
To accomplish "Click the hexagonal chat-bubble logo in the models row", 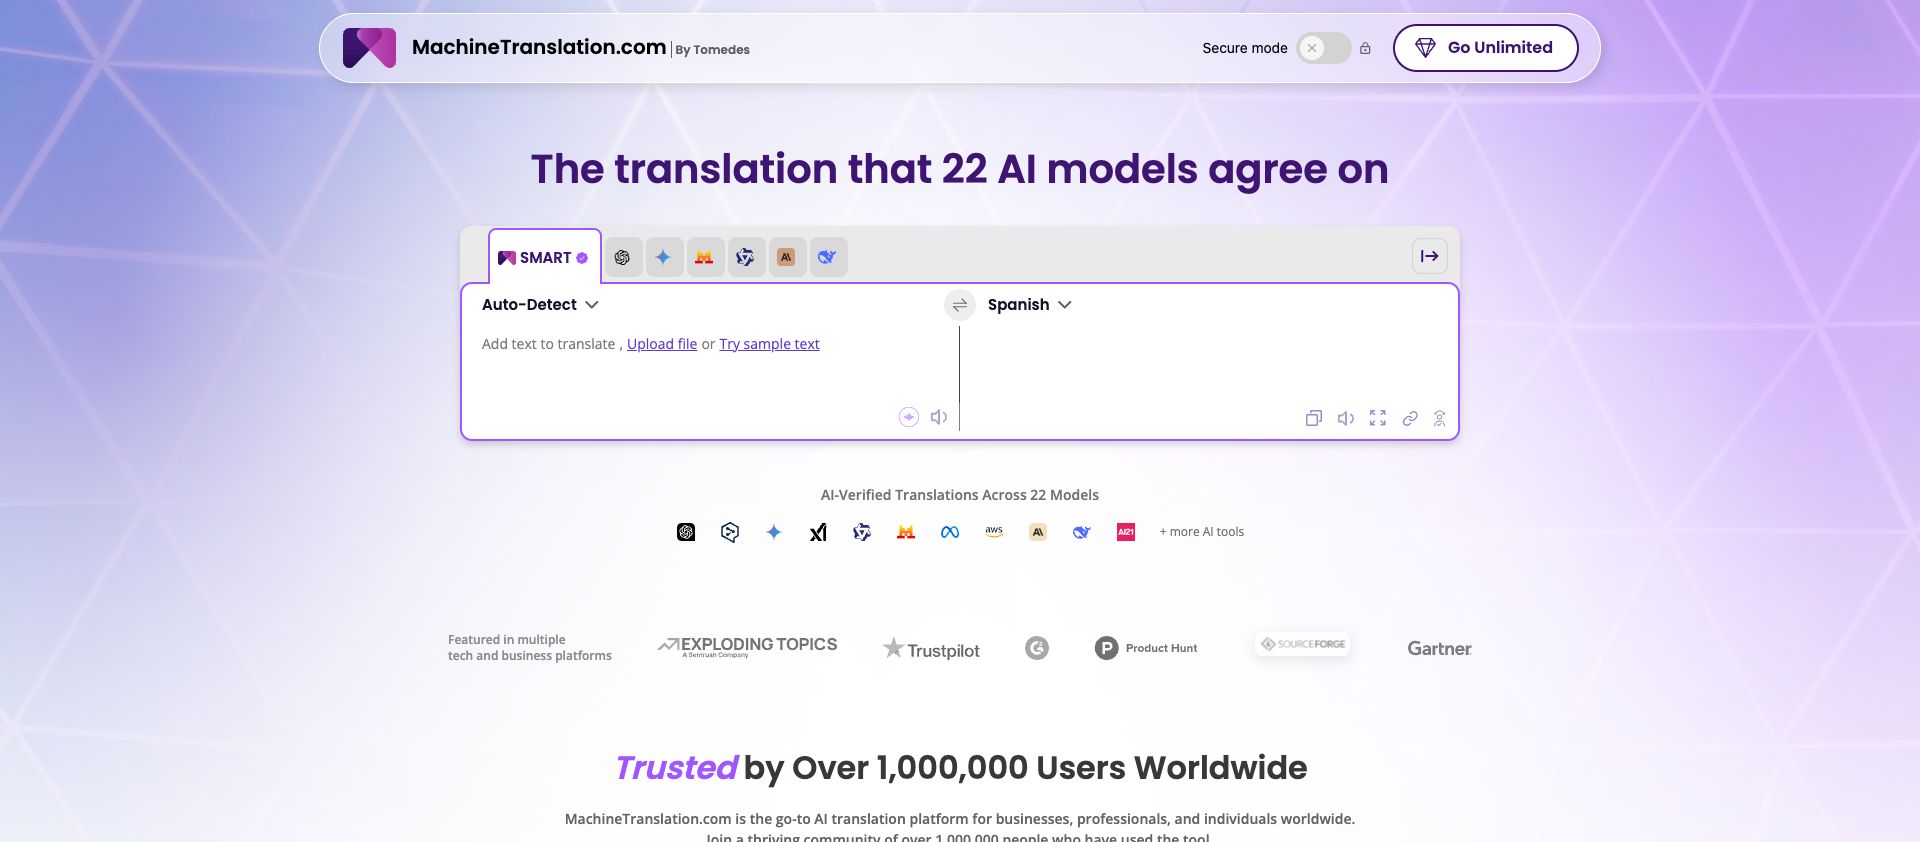I will tap(730, 532).
